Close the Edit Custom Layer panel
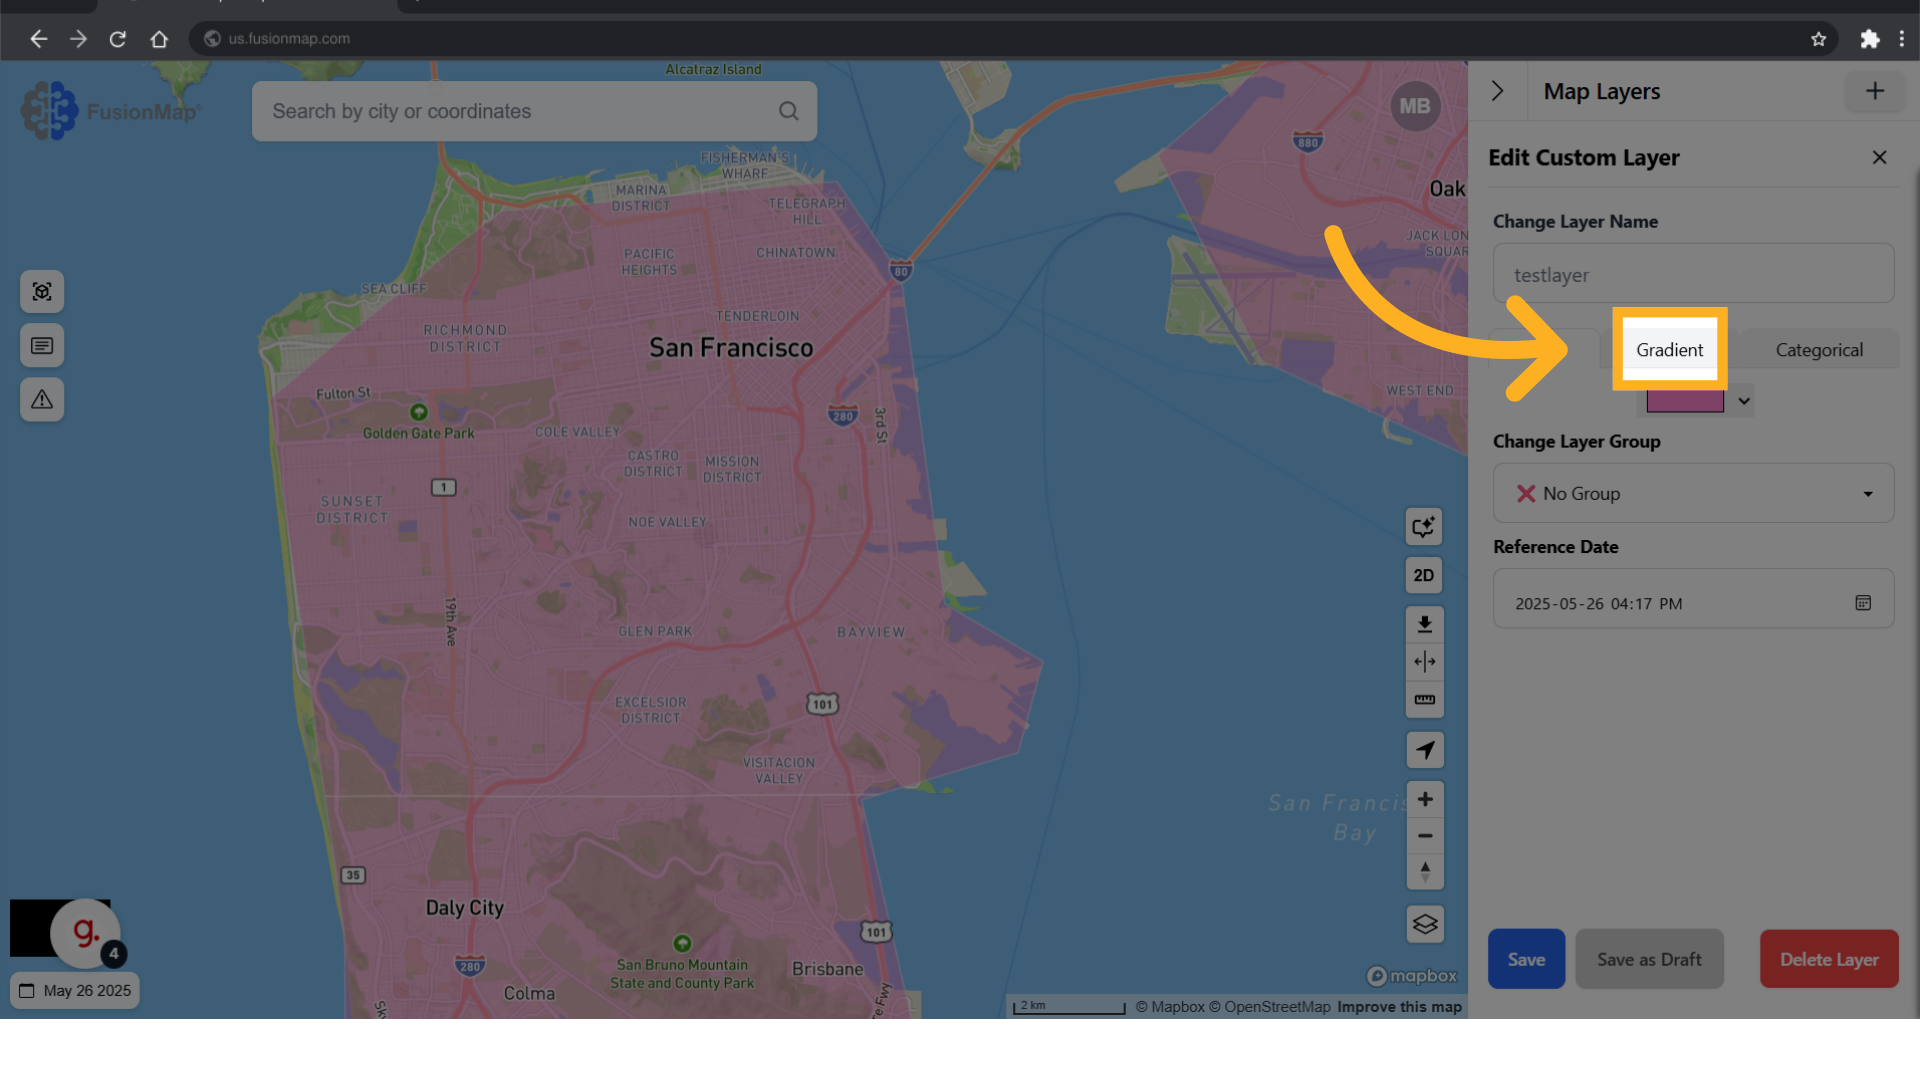 [1879, 158]
